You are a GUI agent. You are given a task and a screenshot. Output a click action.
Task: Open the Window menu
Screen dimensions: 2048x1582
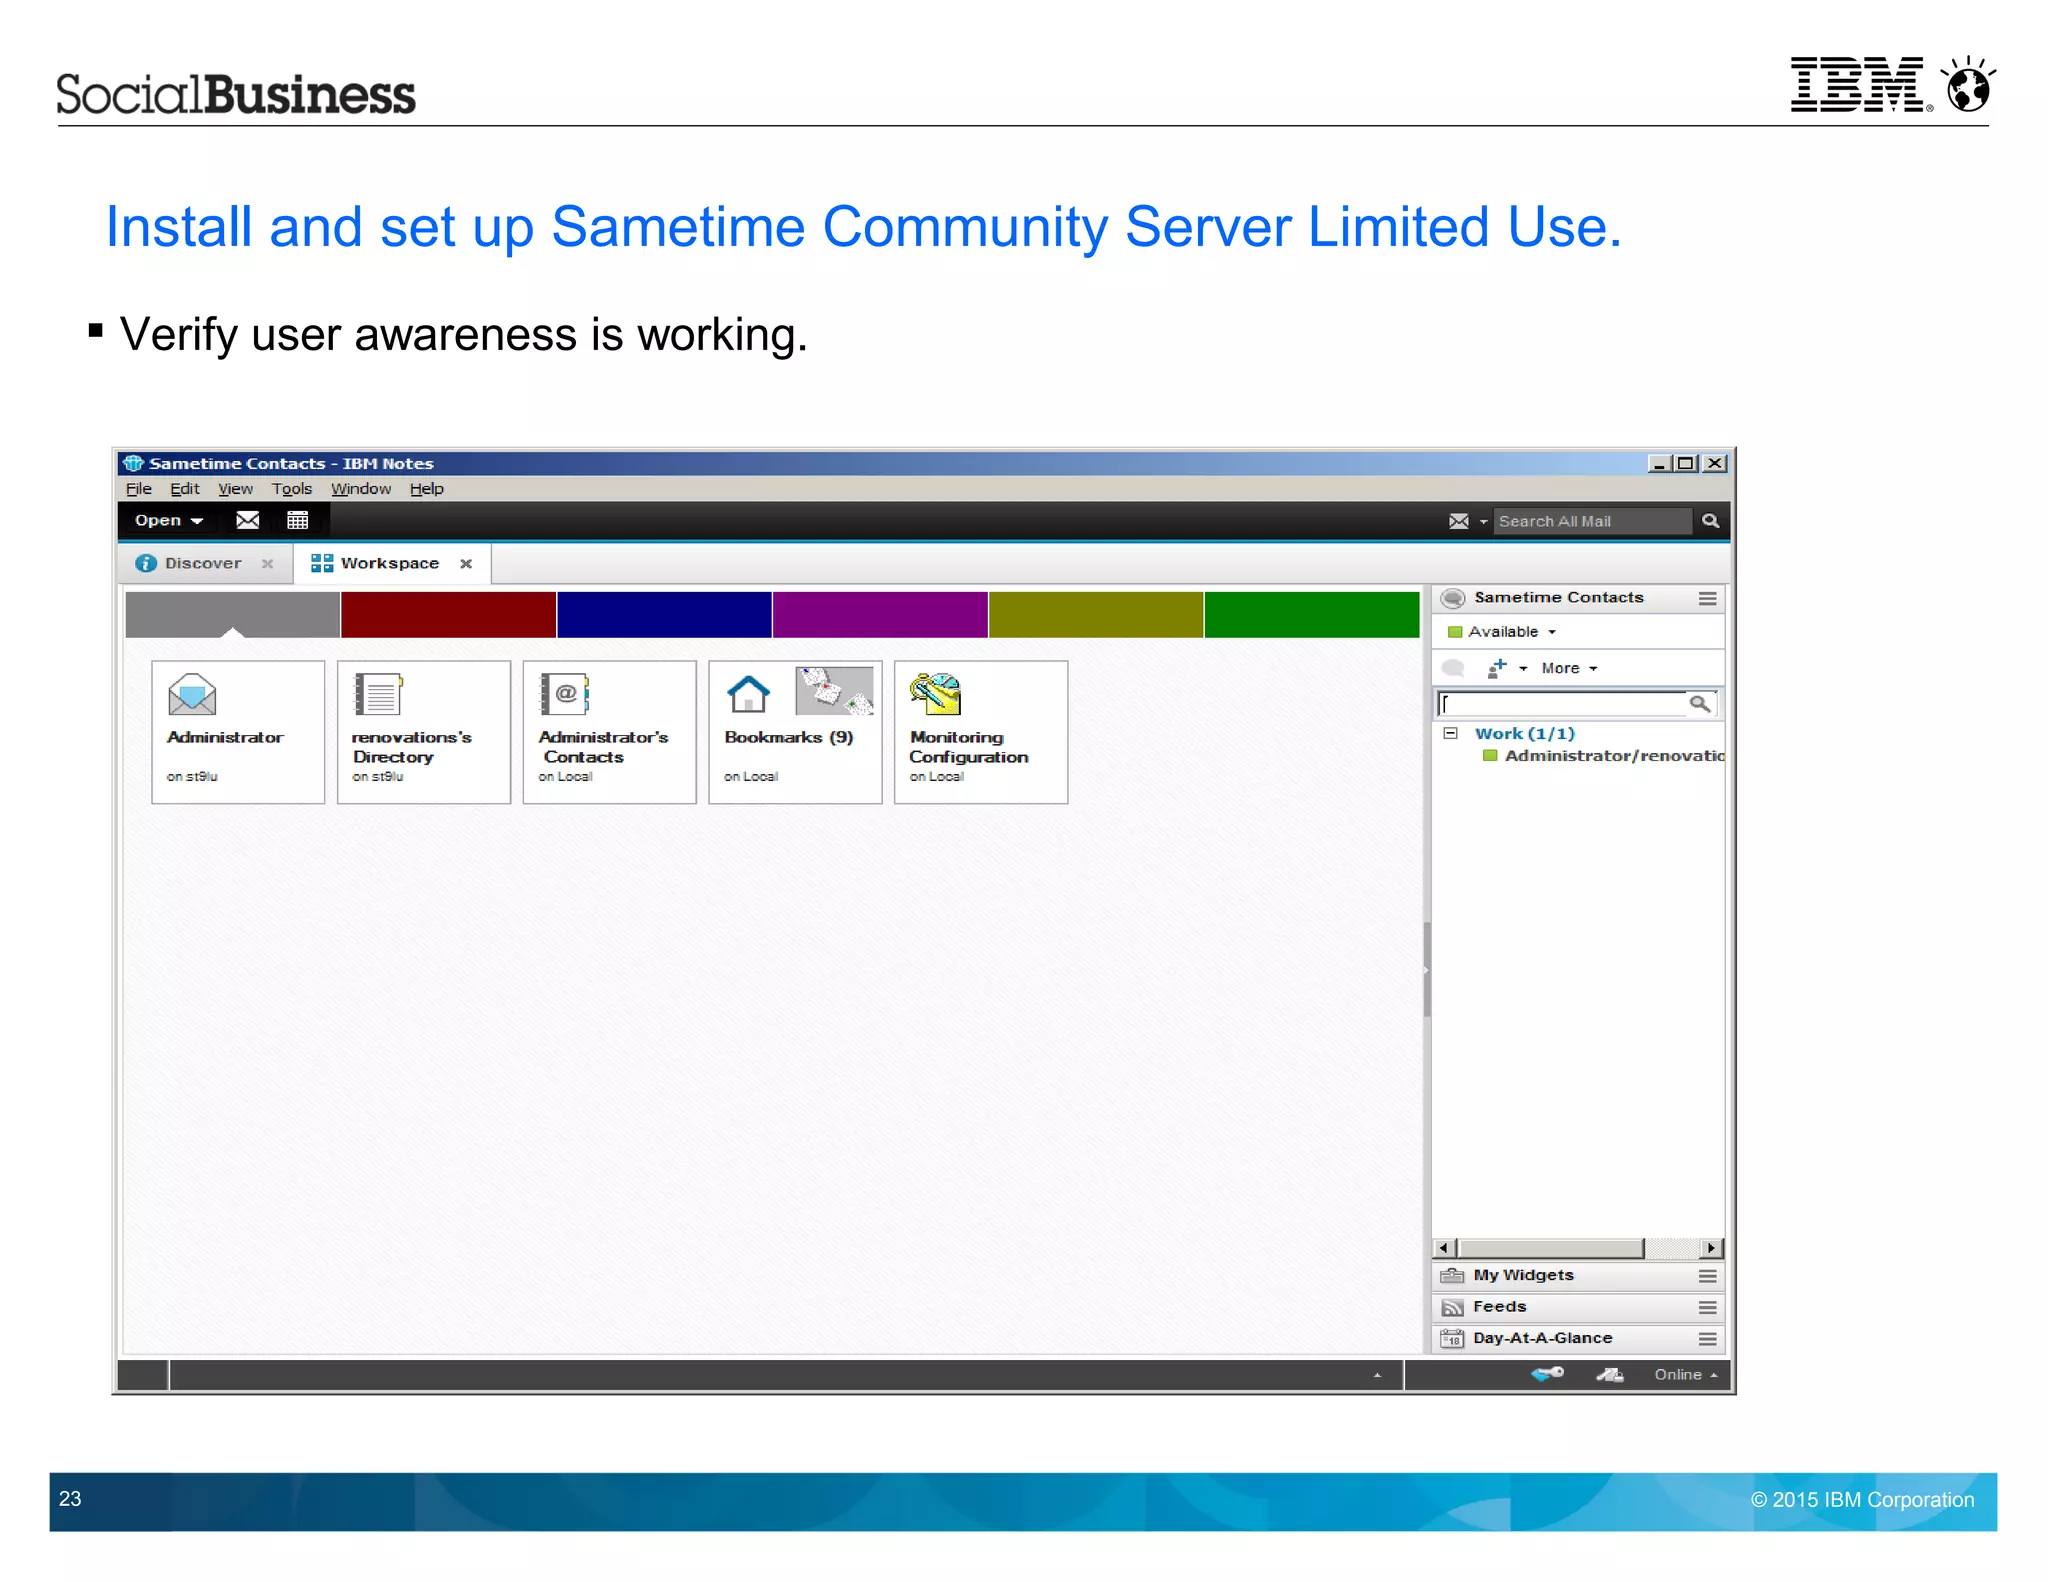(361, 489)
